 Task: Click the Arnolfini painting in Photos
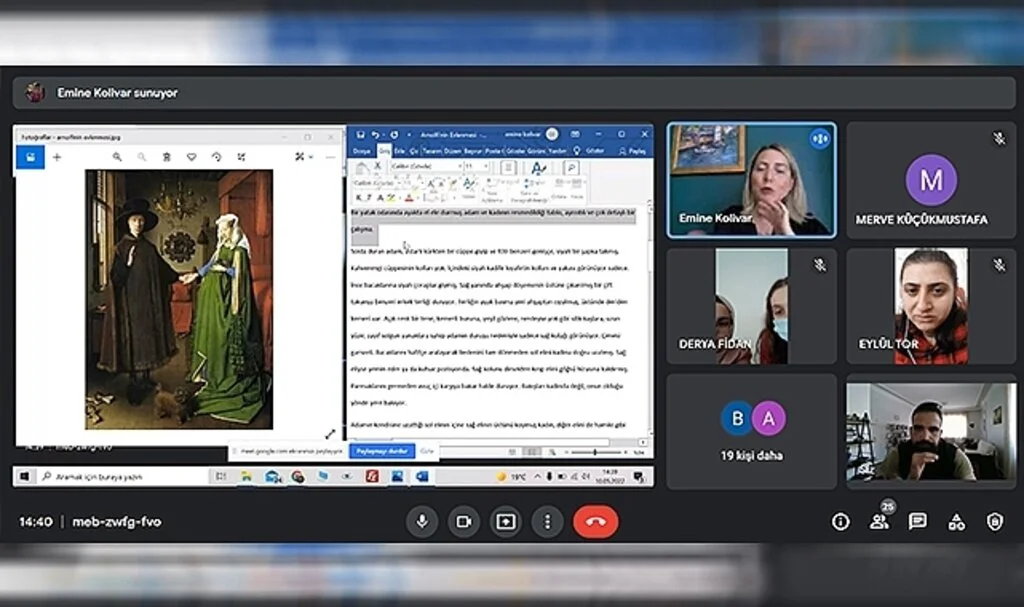click(x=179, y=299)
